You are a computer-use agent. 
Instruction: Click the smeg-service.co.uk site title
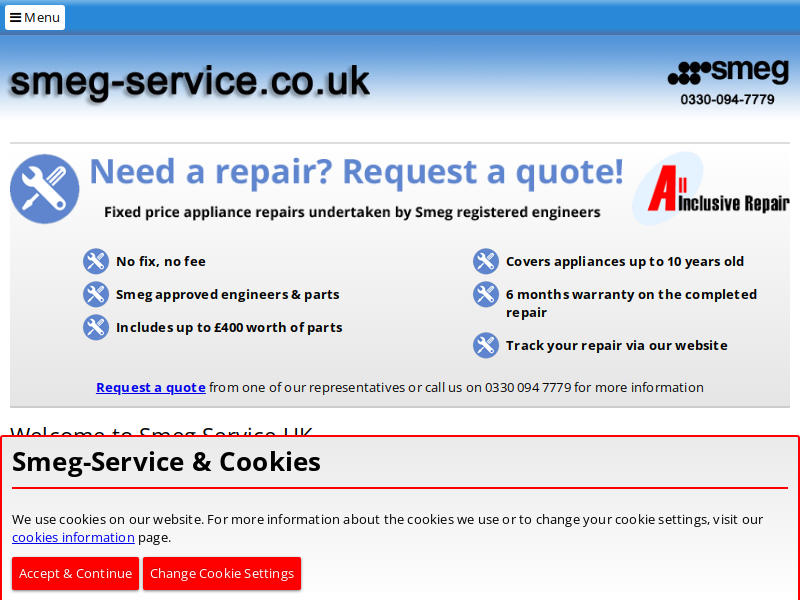[x=190, y=82]
